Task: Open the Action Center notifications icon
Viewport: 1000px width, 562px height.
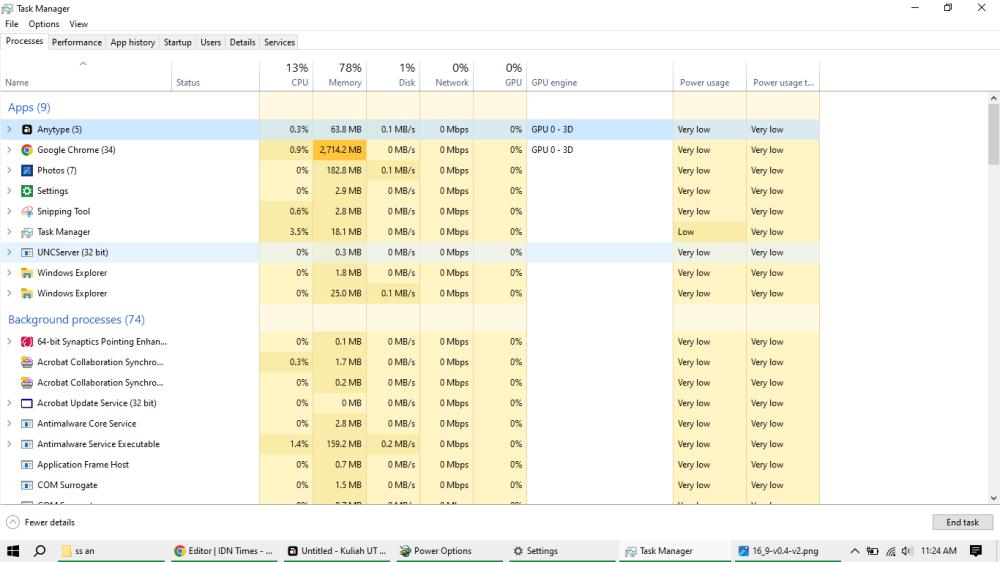Action: pyautogui.click(x=976, y=551)
